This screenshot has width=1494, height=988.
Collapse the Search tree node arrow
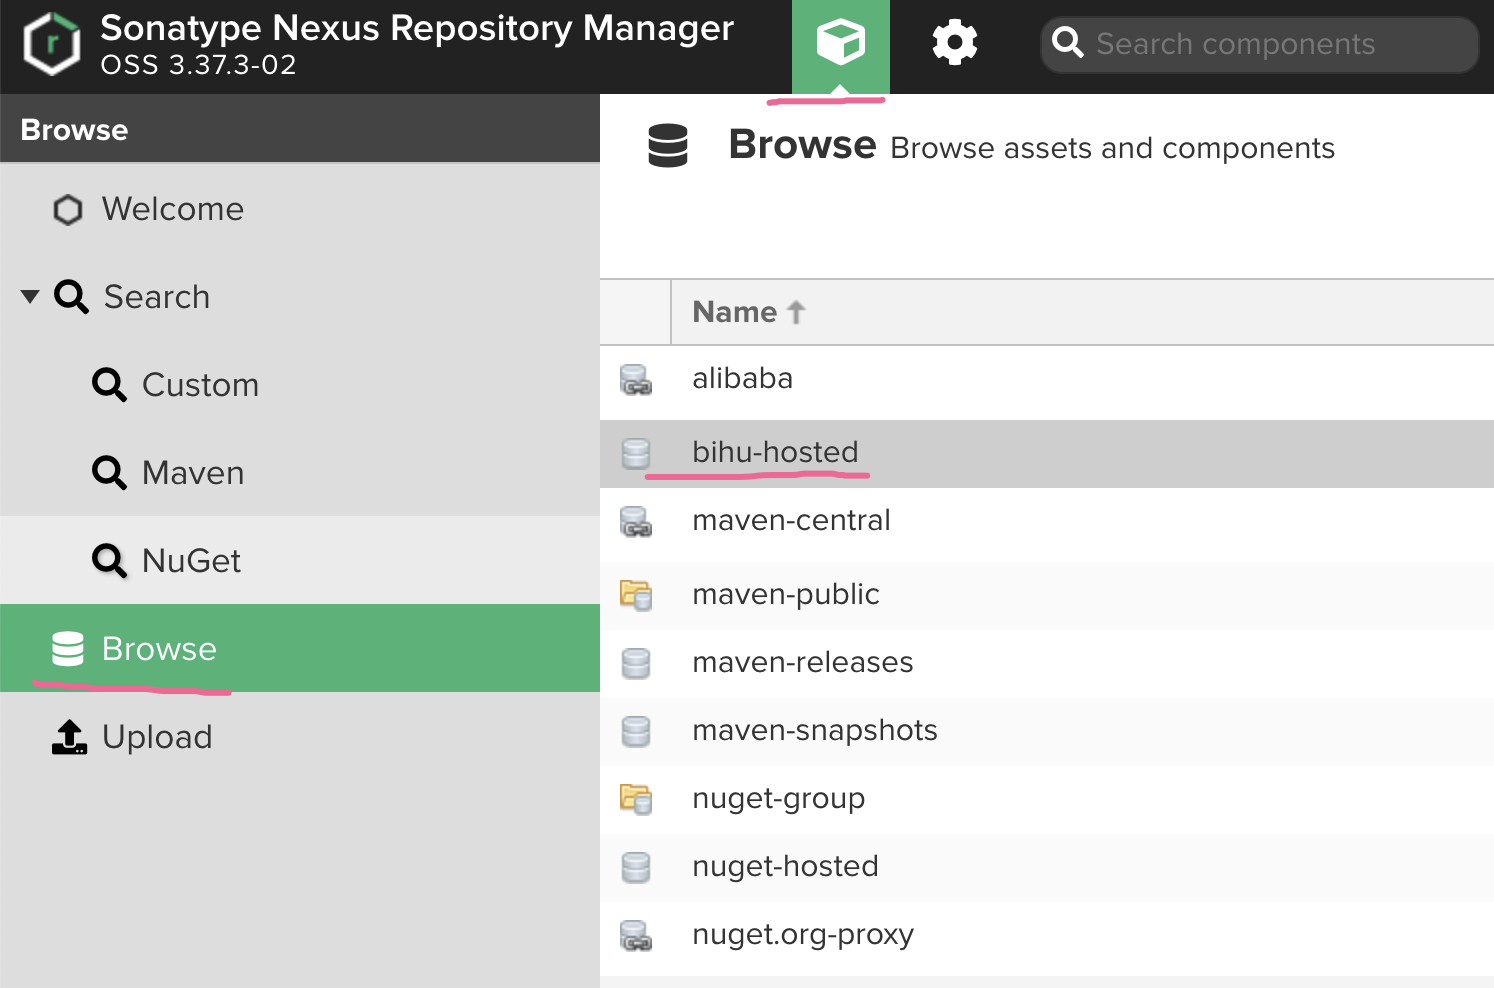(30, 296)
